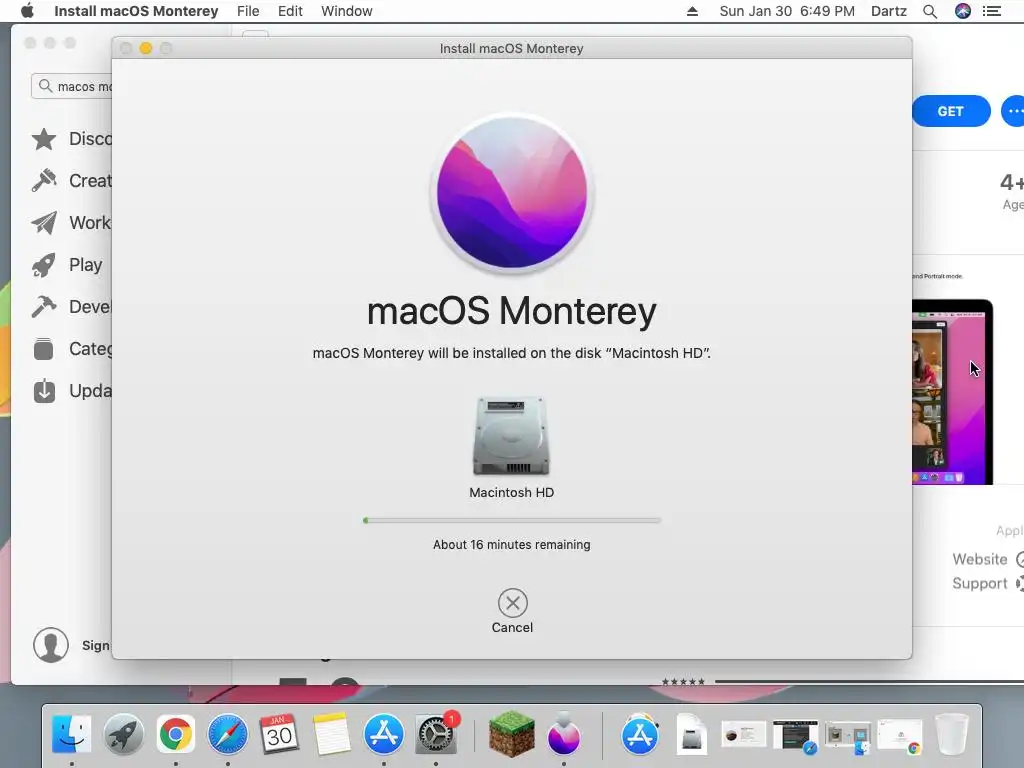Screen dimensions: 1024x768
Task: Click the Sign In account avatar
Action: [x=51, y=645]
